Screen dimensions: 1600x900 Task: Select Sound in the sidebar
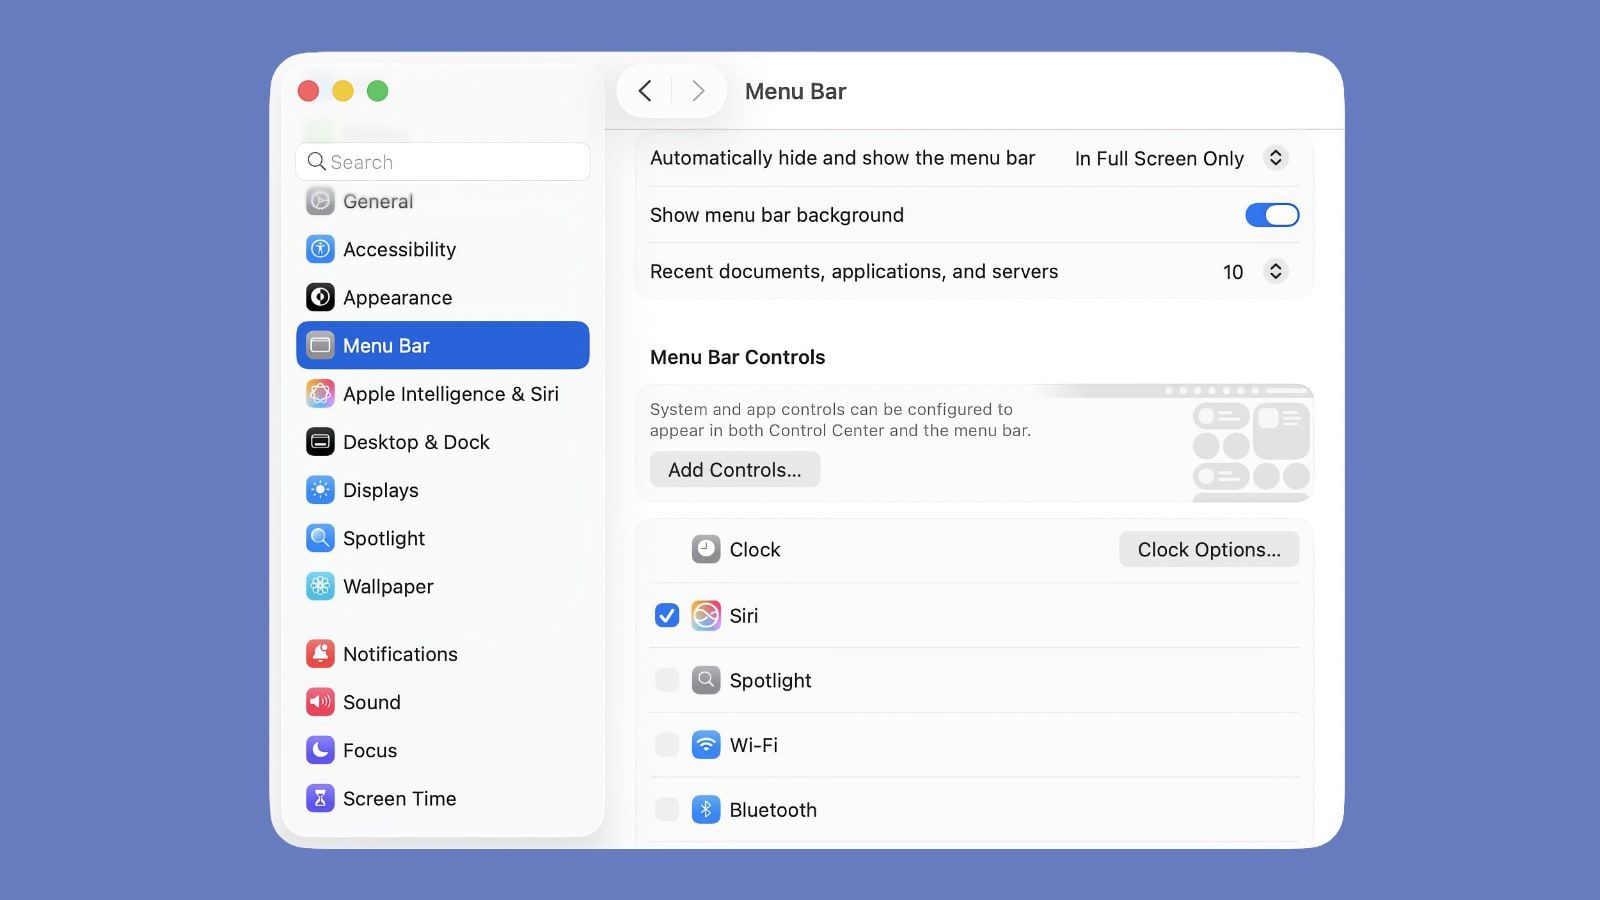point(443,702)
